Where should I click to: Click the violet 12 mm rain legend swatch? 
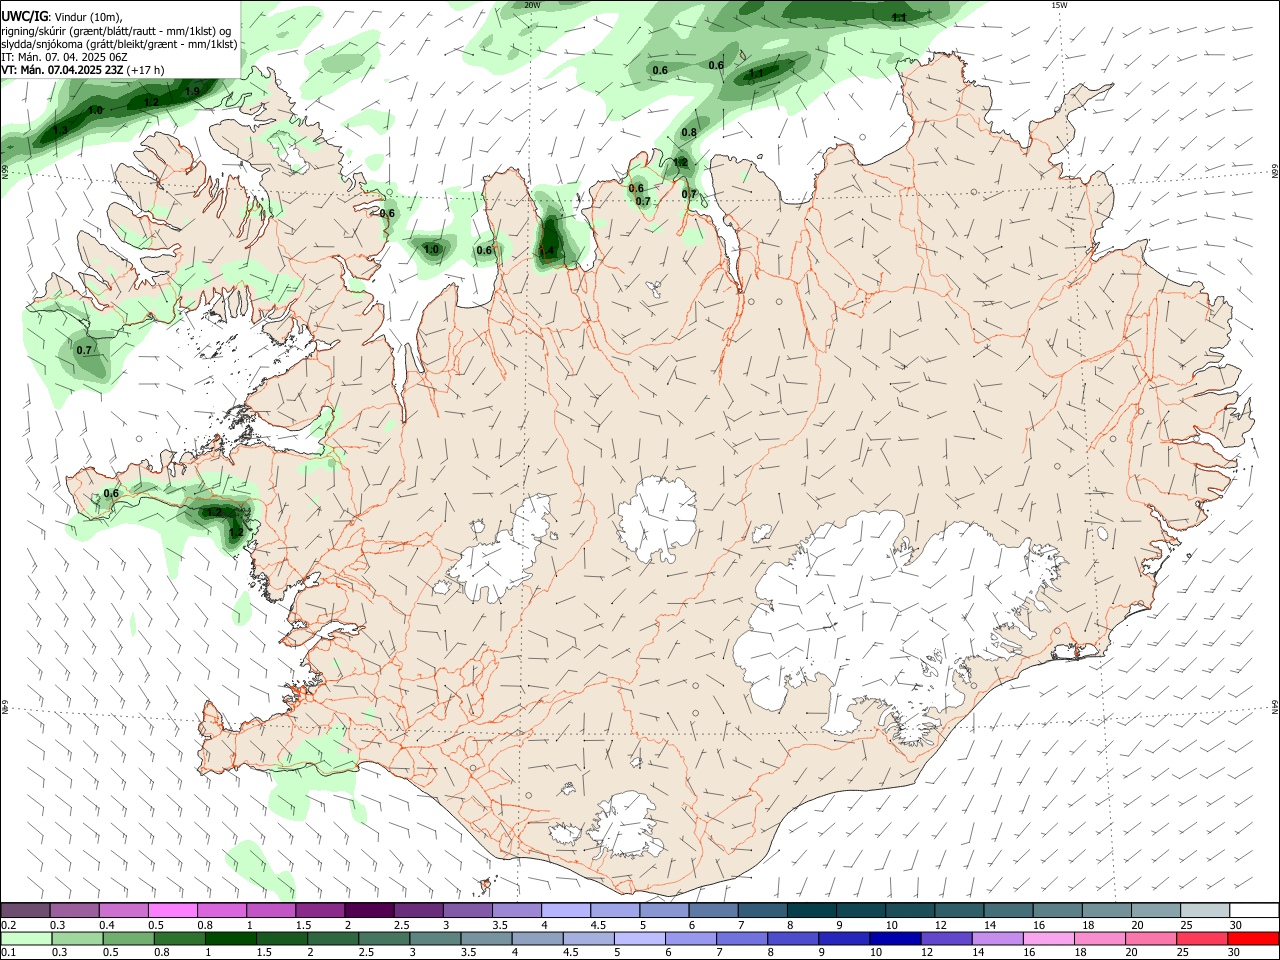coord(945,938)
